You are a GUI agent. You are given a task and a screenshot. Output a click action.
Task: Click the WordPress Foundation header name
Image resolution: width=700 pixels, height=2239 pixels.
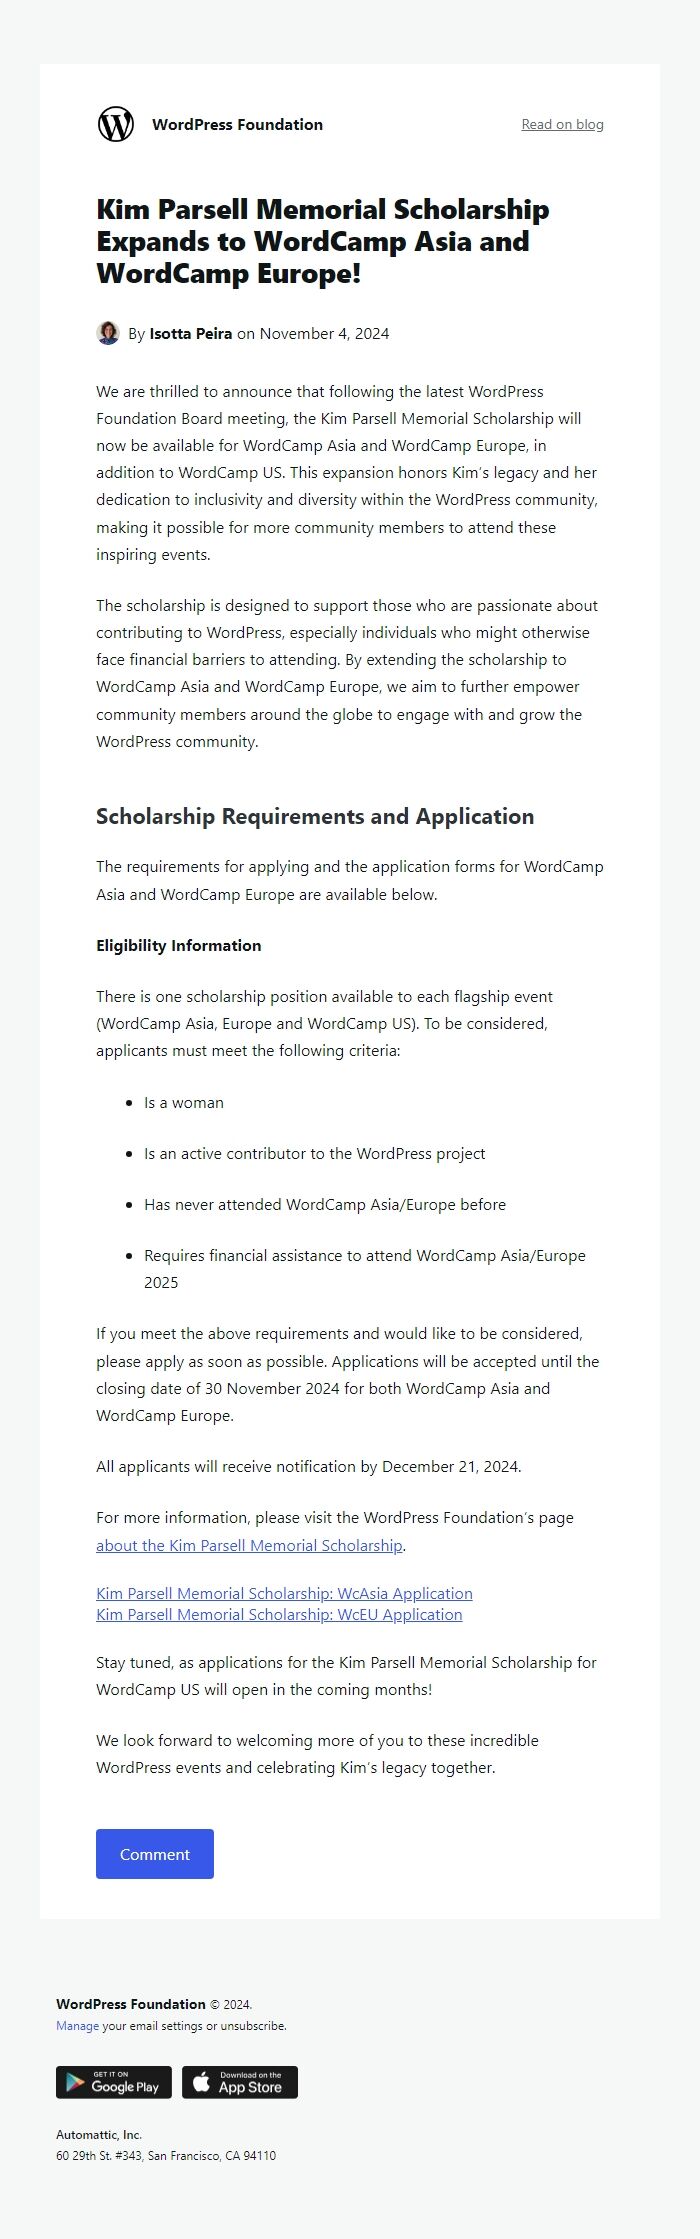[x=237, y=124]
